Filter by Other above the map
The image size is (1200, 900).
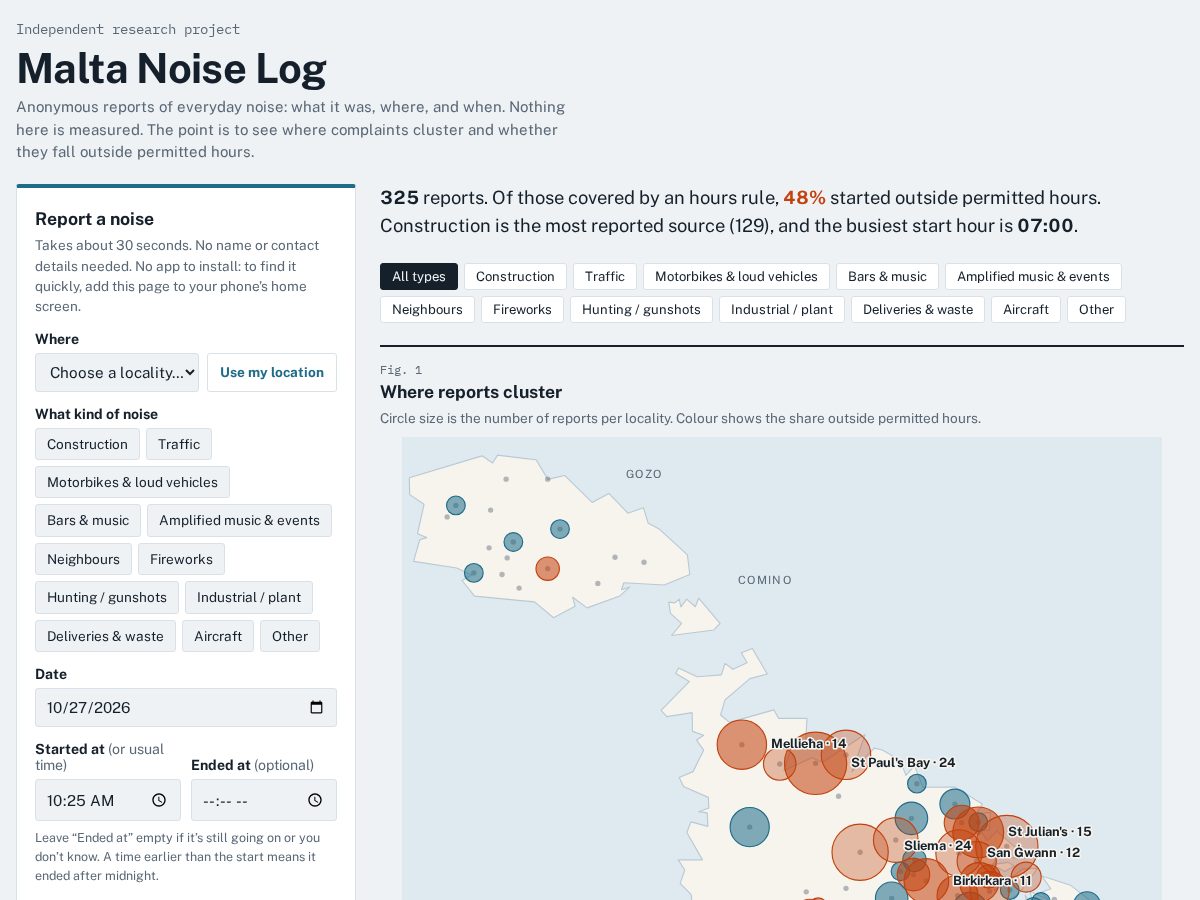1096,309
